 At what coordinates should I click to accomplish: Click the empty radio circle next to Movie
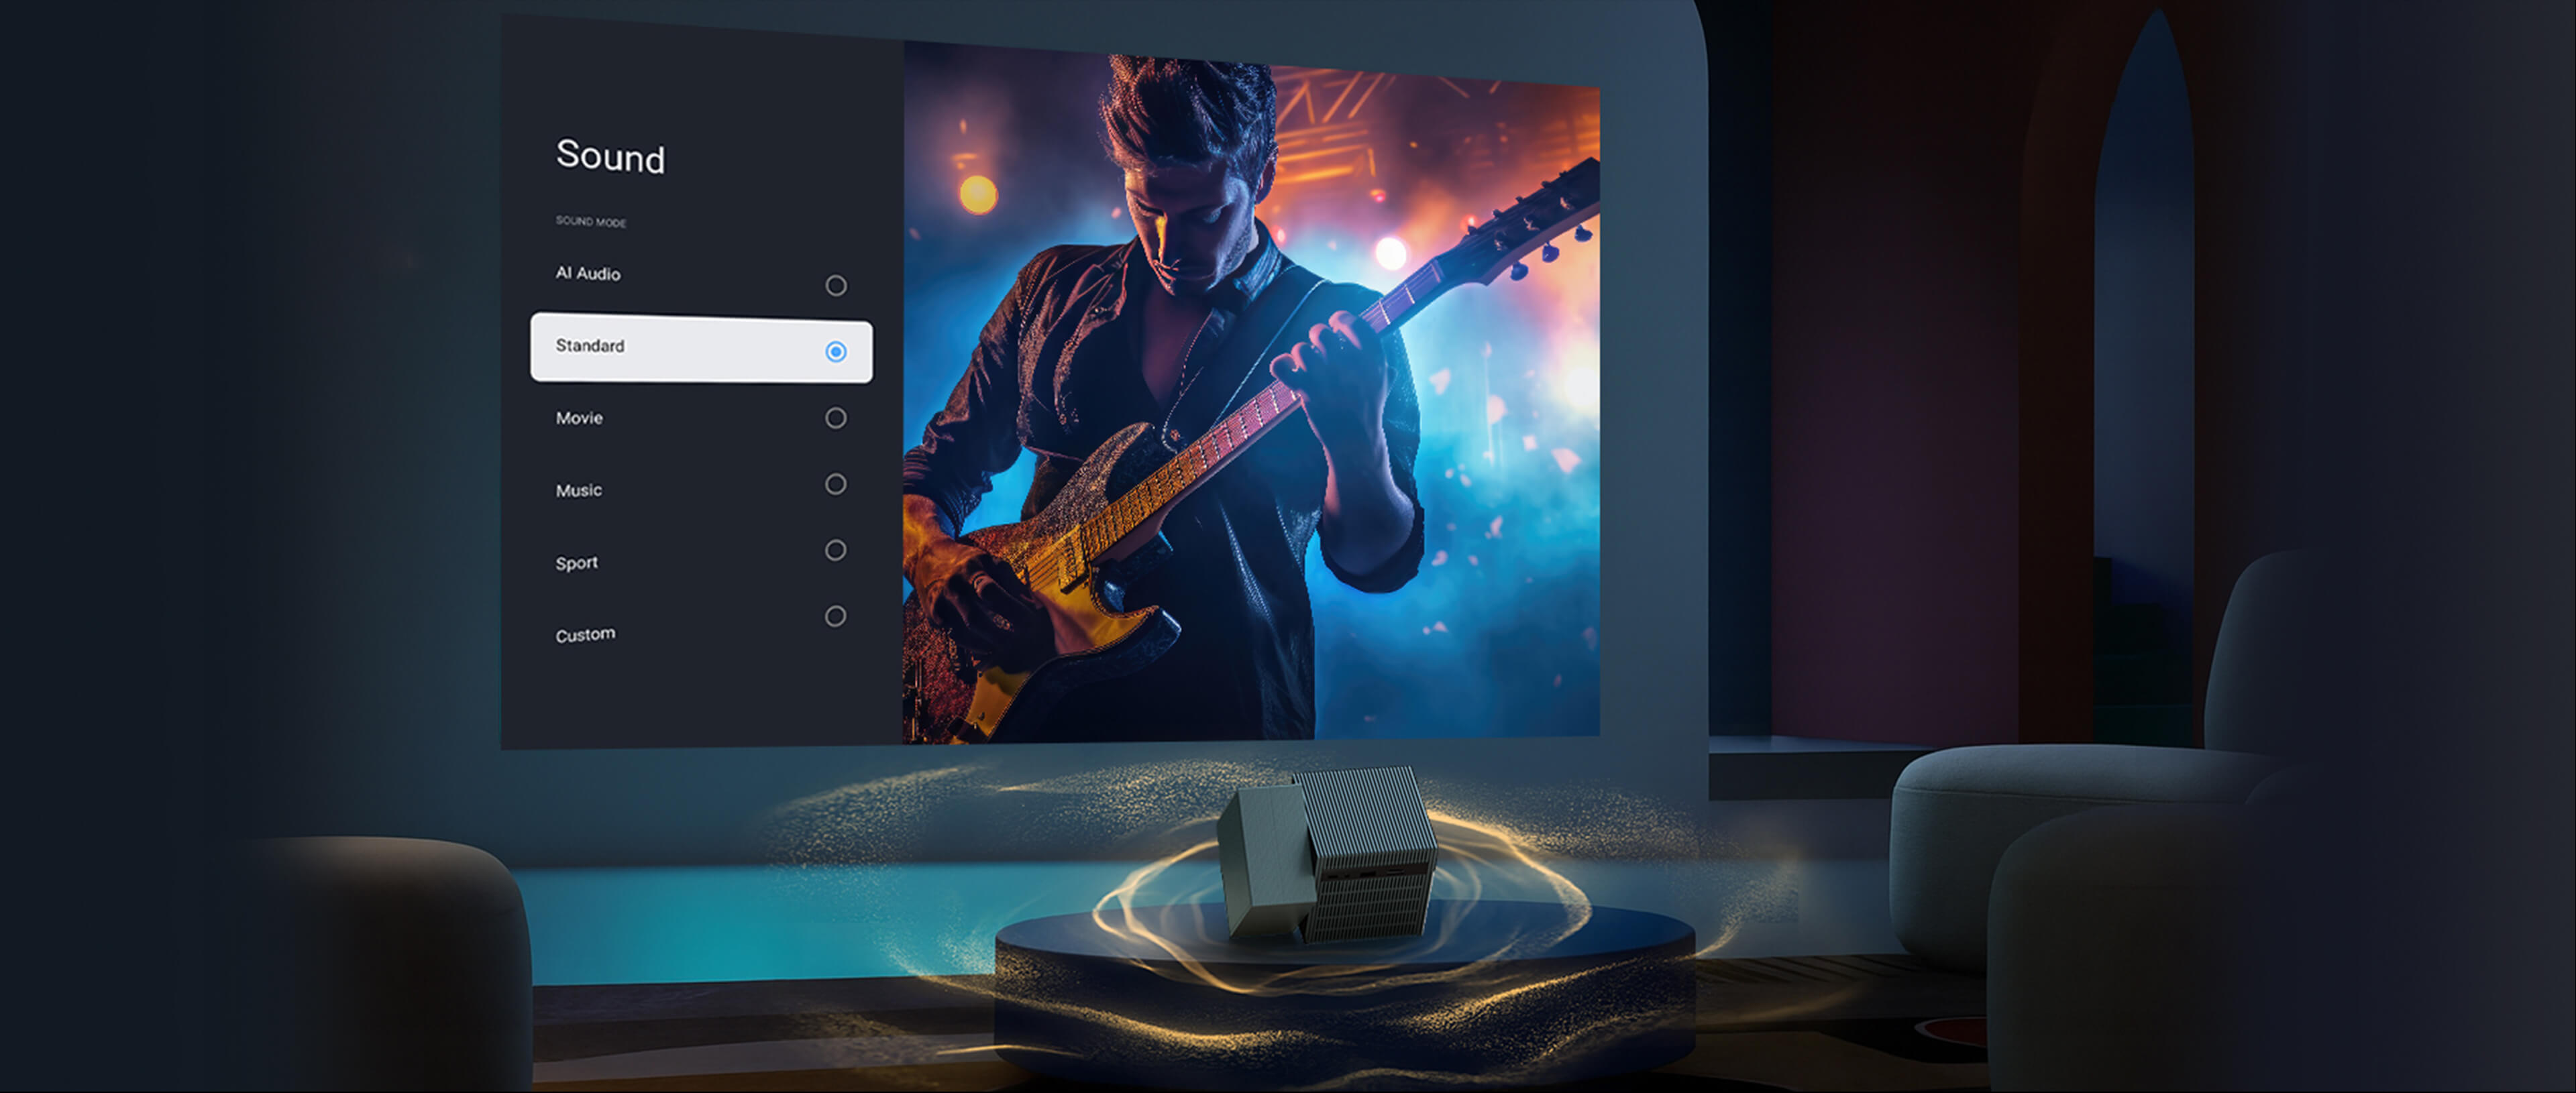(x=835, y=419)
